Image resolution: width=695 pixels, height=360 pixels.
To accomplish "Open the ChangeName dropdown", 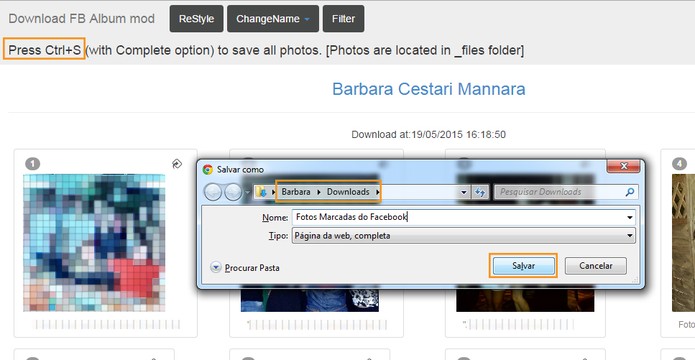I will tap(273, 19).
